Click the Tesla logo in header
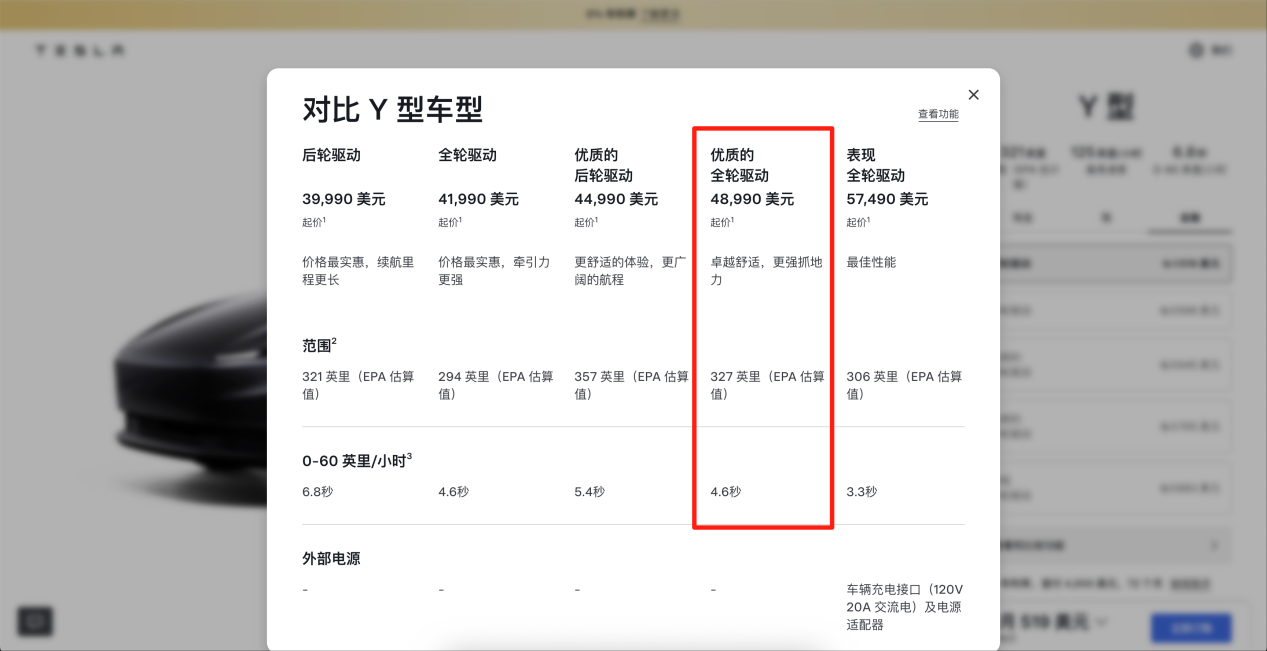The width and height of the screenshot is (1267, 651). pyautogui.click(x=80, y=50)
